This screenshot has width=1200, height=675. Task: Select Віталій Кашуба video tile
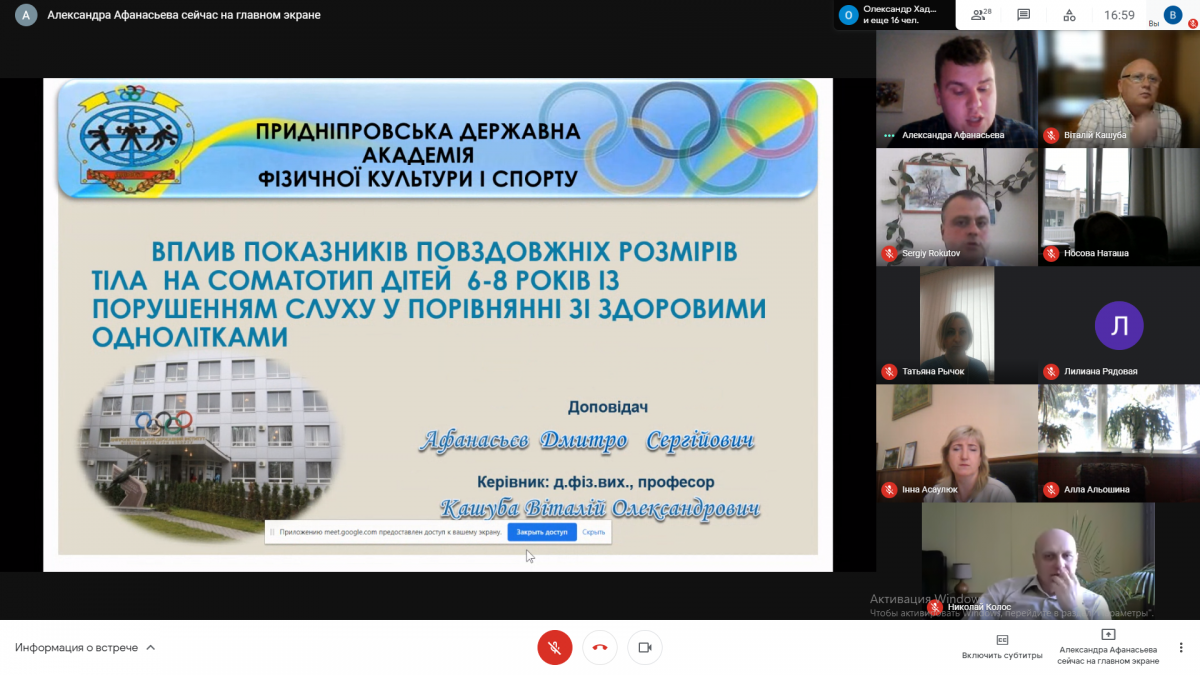(x=1117, y=89)
